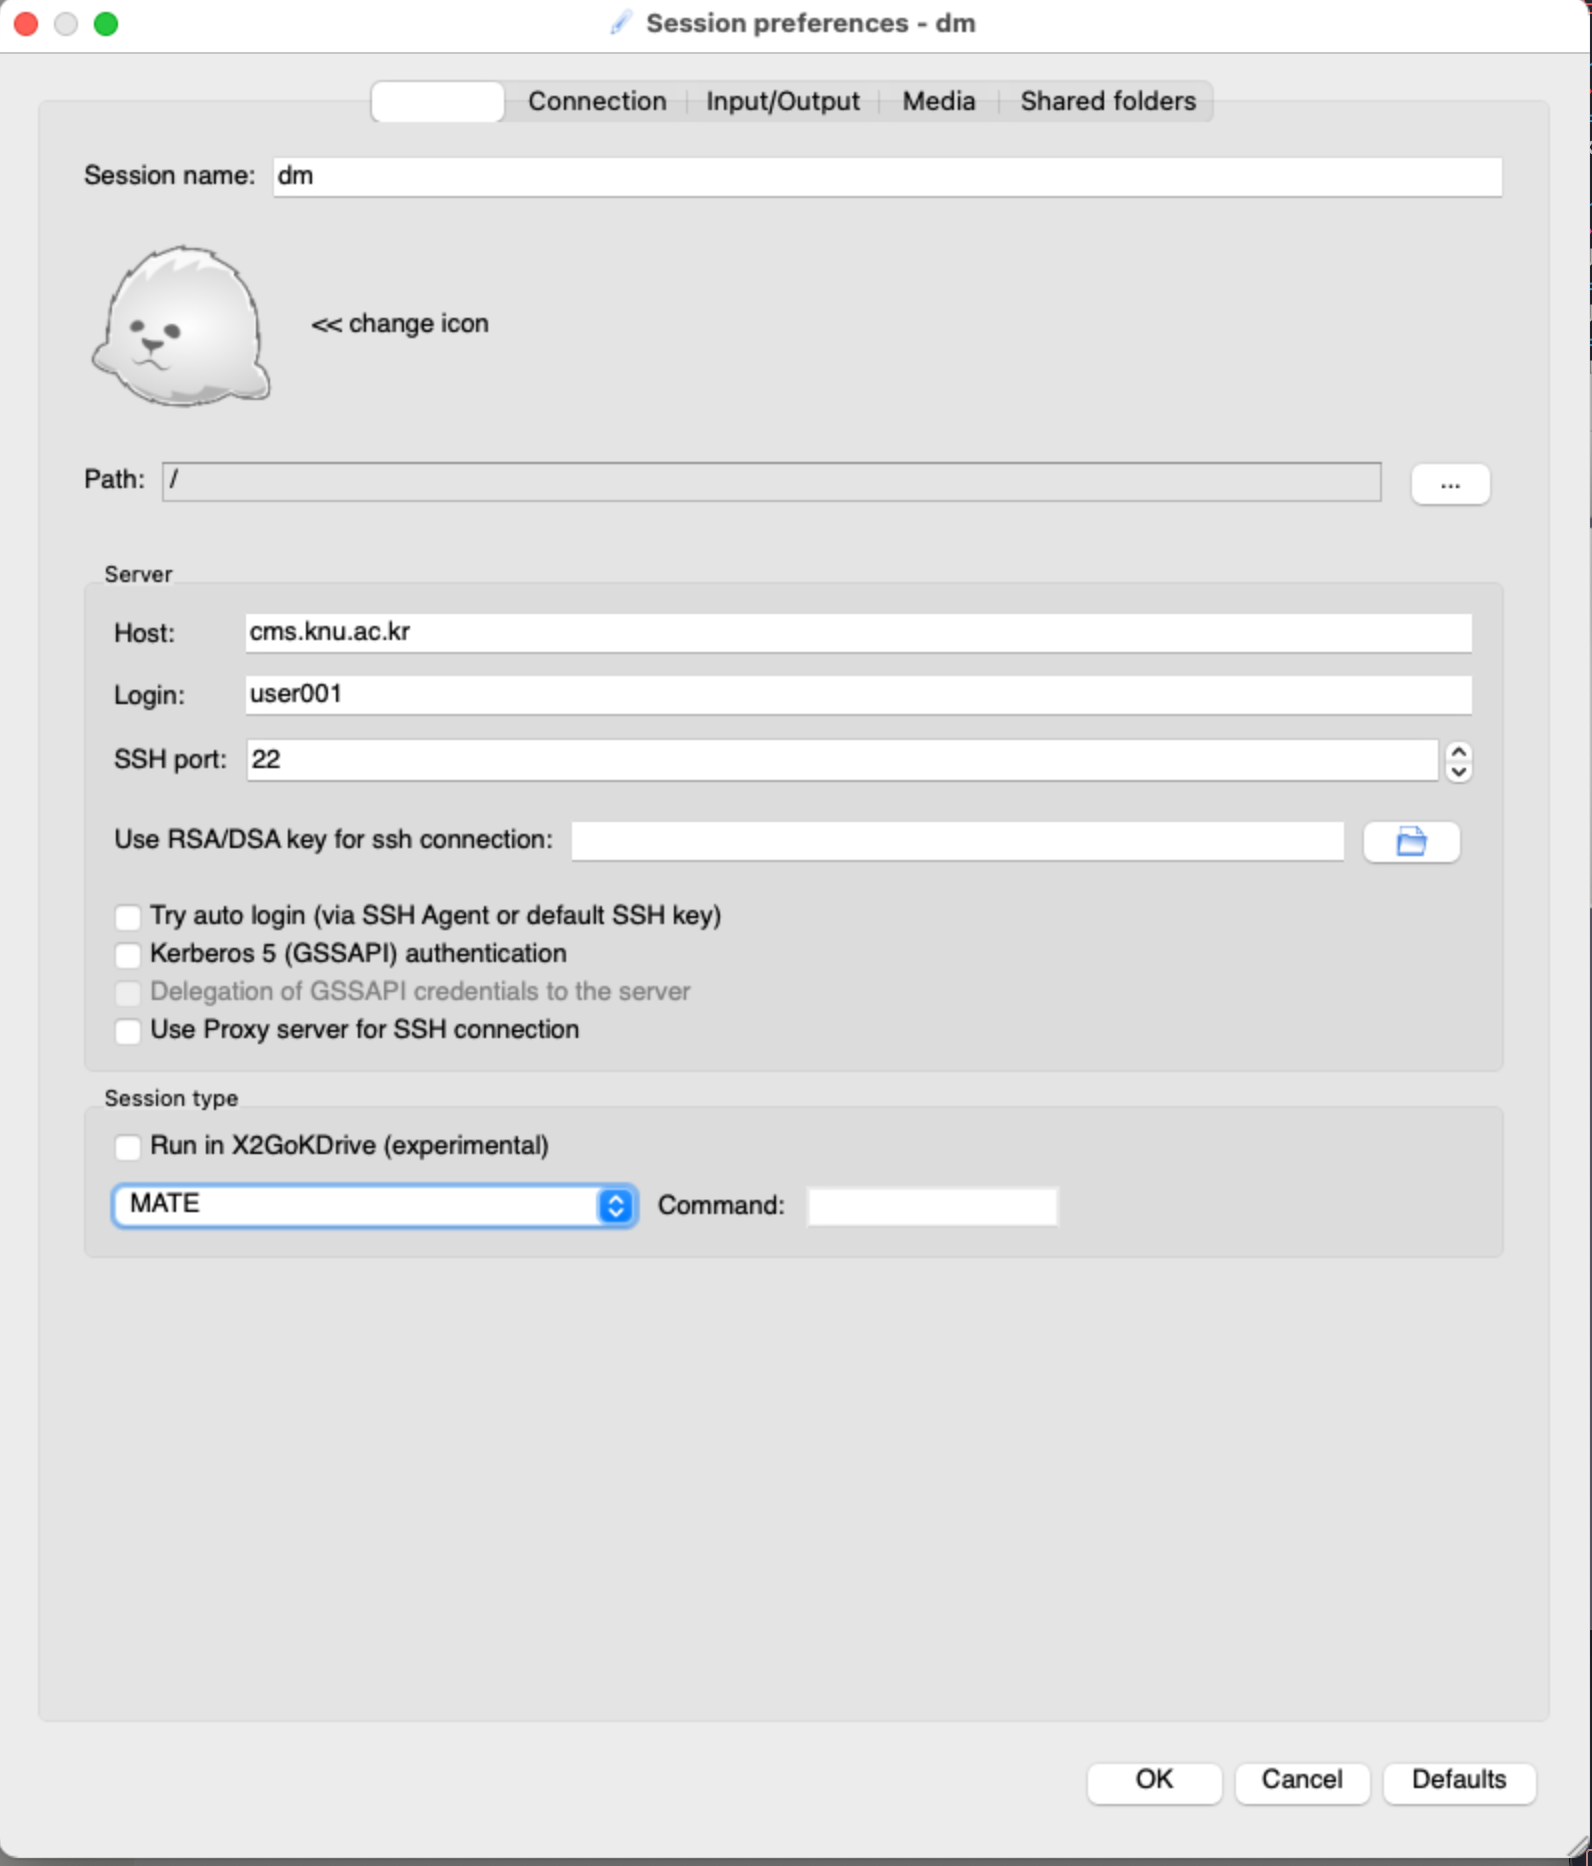Screen dimensions: 1592x1866
Task: Switch to the Connection tab
Action: click(x=596, y=101)
